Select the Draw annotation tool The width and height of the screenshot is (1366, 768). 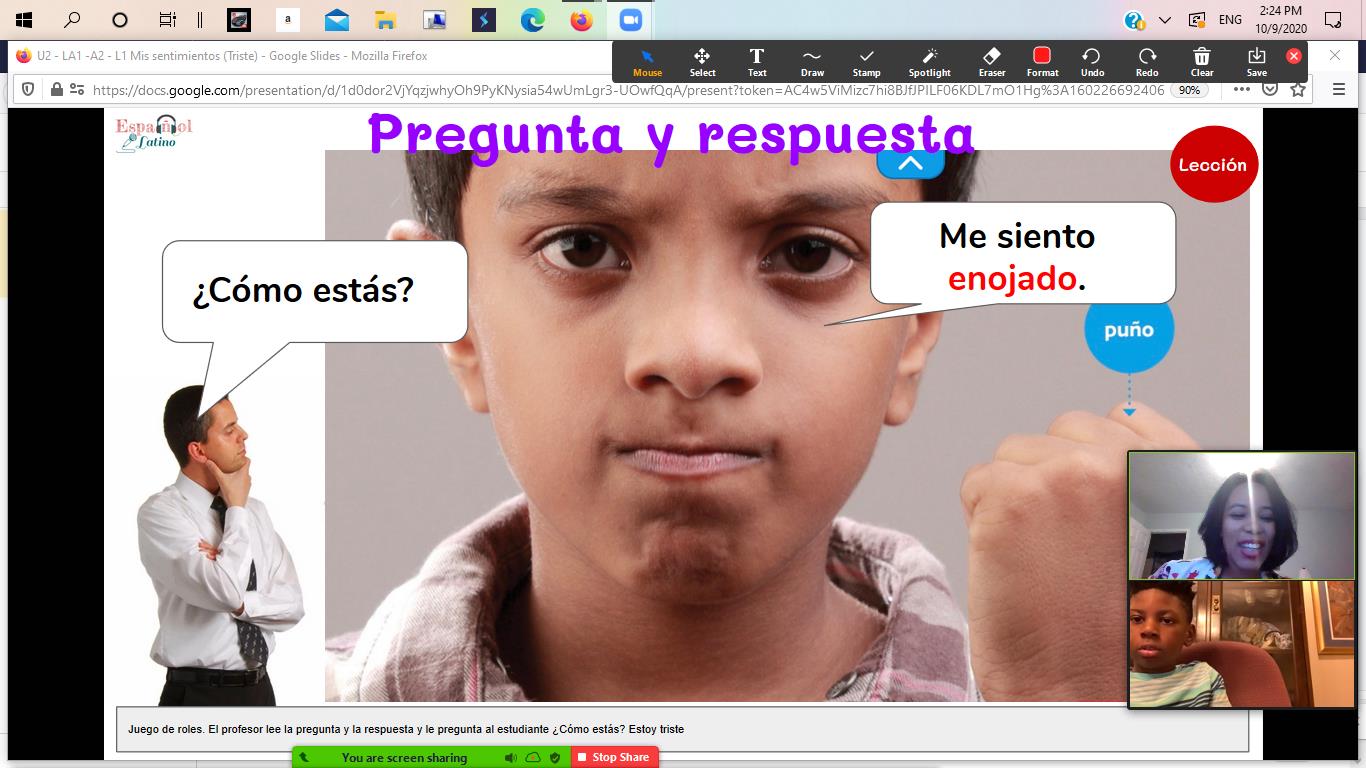click(x=812, y=62)
